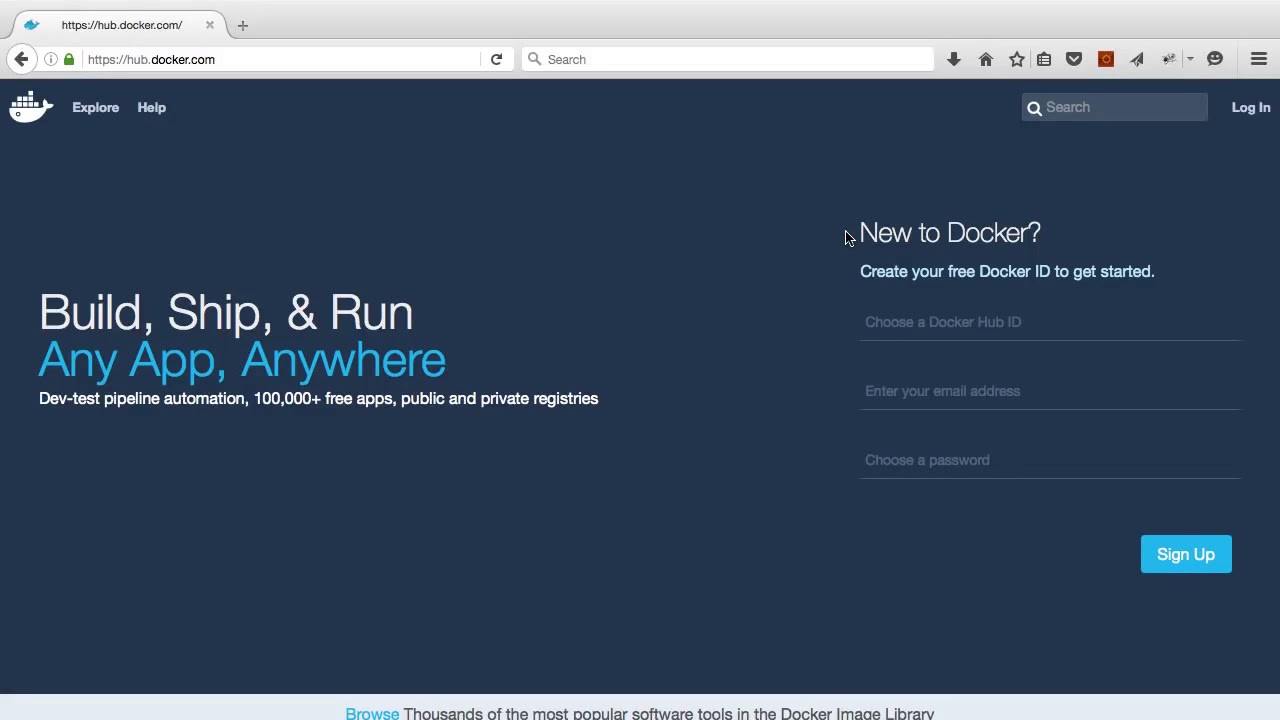Click the 'Any App, Anywhere' headline

[242, 360]
